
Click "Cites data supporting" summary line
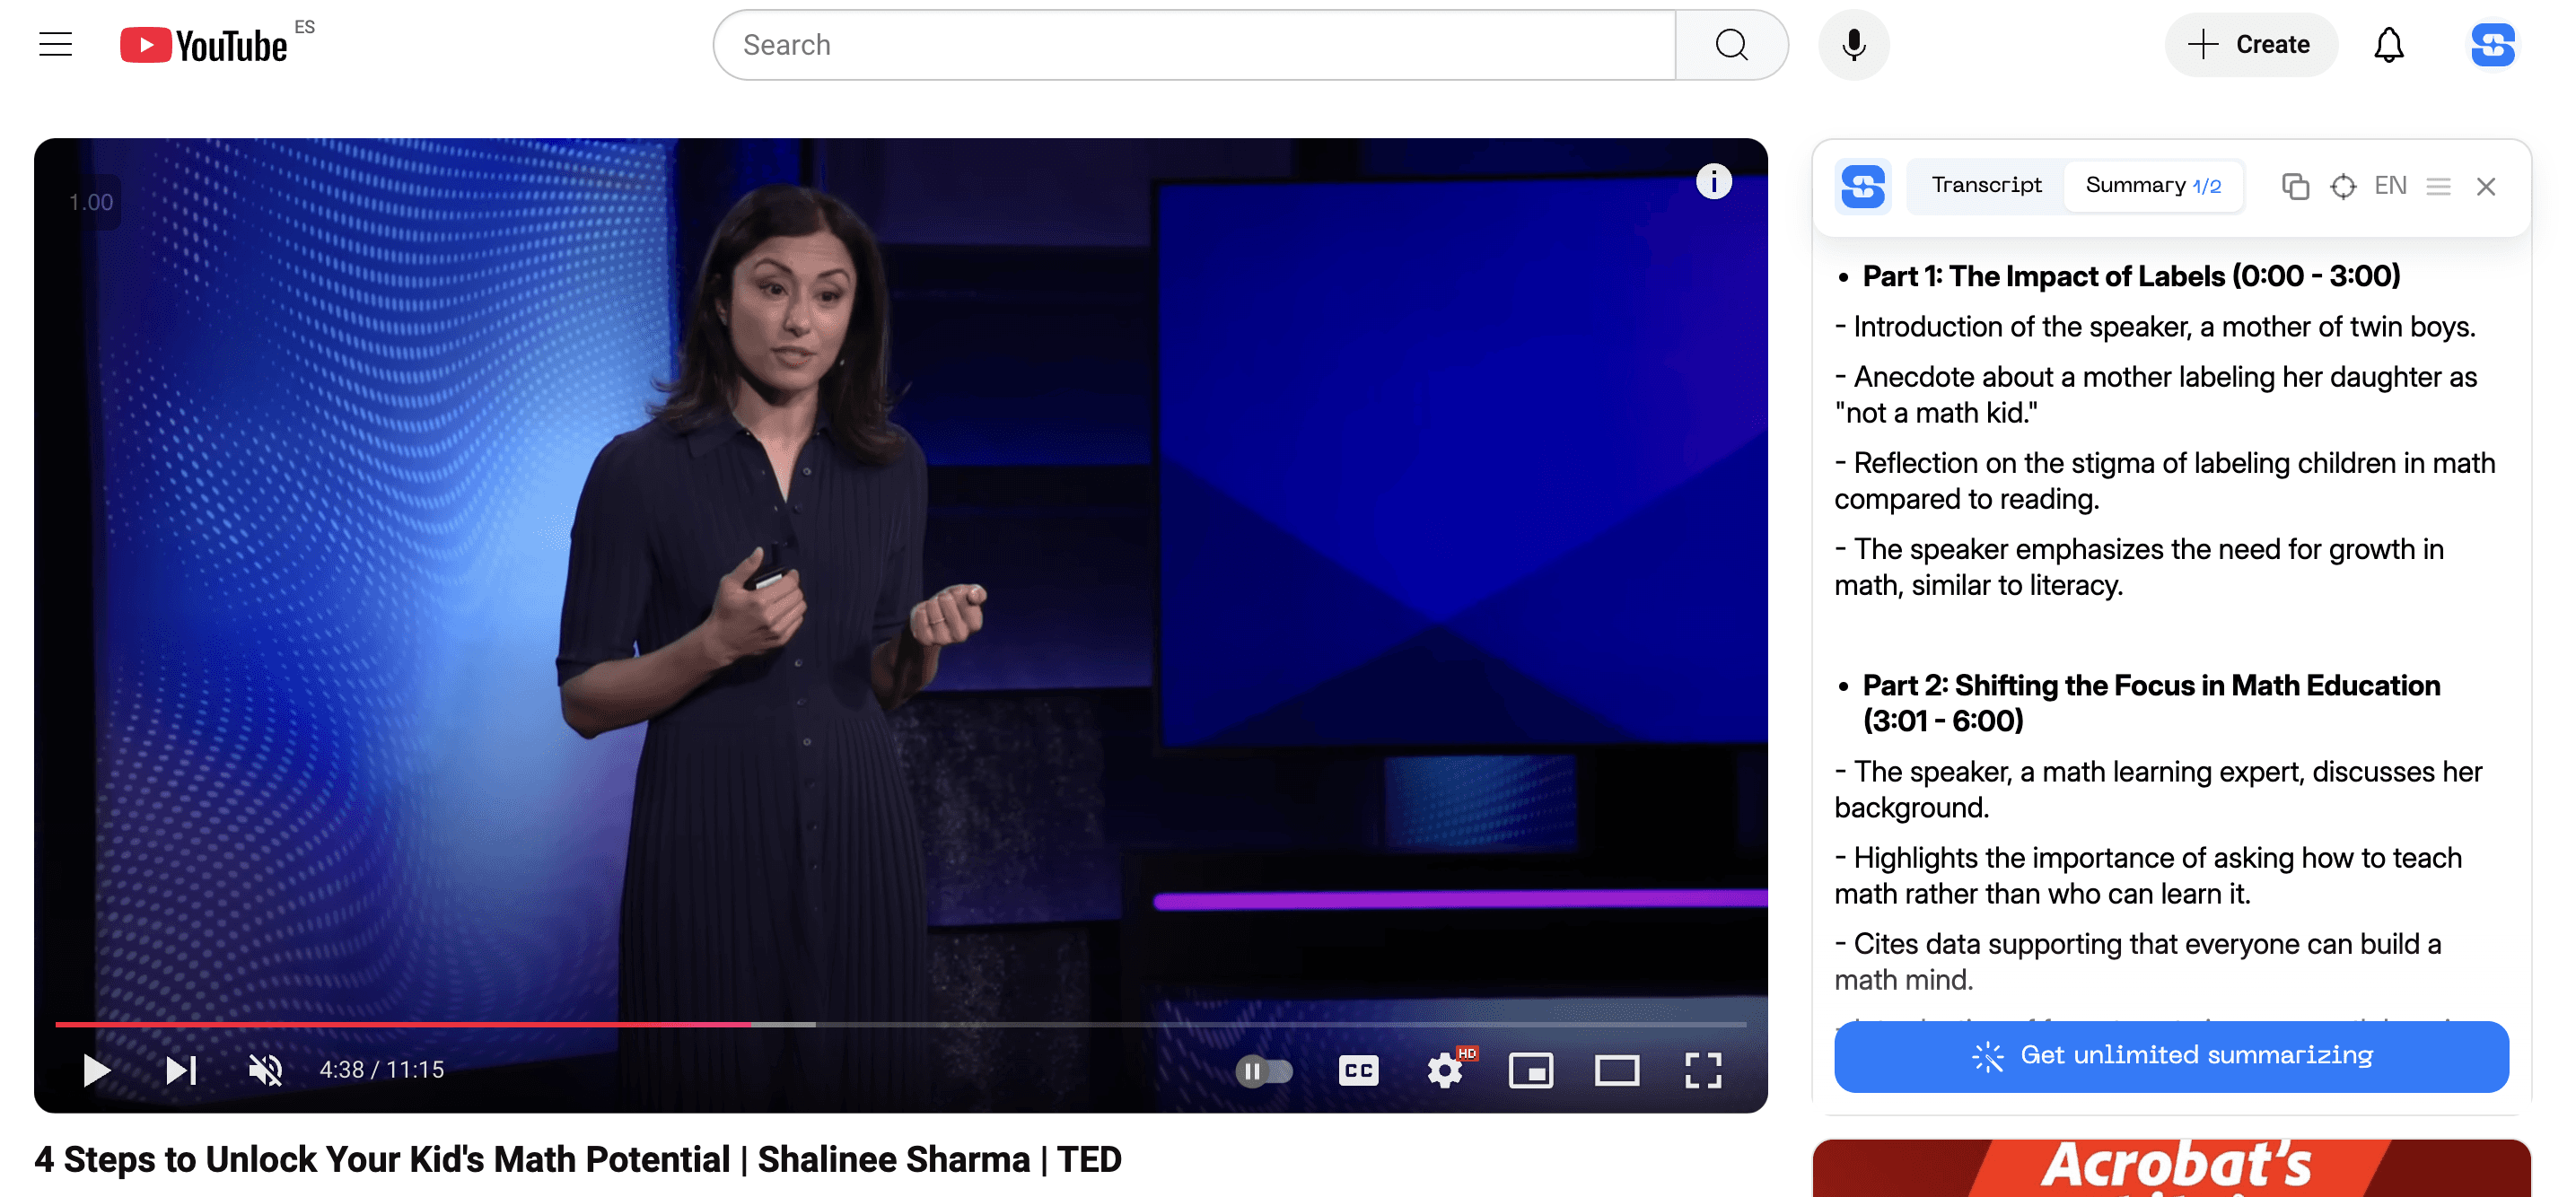coord(2138,962)
